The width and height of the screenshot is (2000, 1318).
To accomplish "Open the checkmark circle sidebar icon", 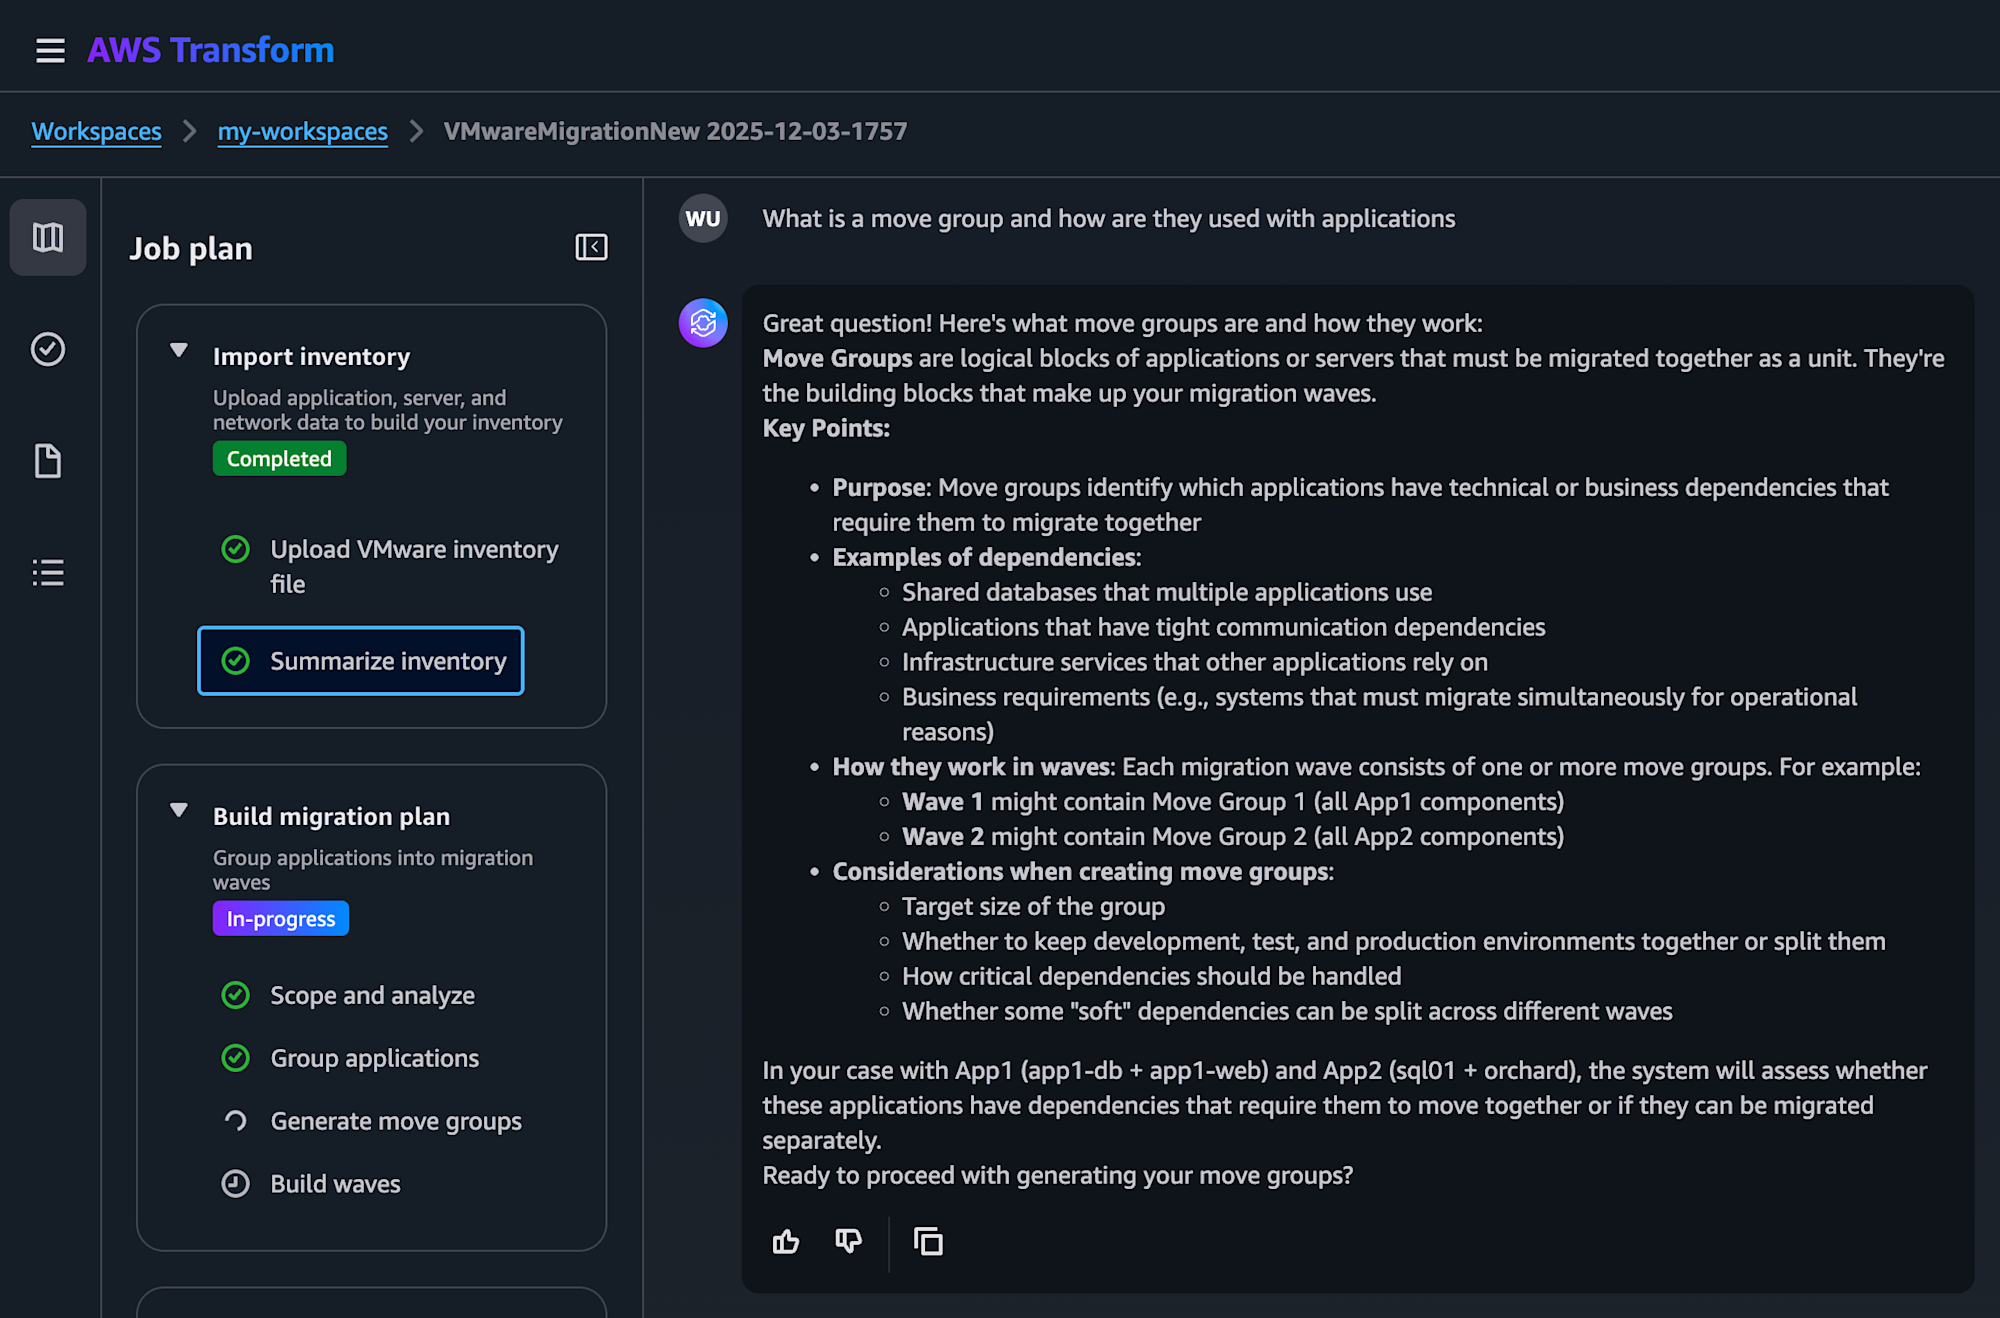I will click(48, 349).
